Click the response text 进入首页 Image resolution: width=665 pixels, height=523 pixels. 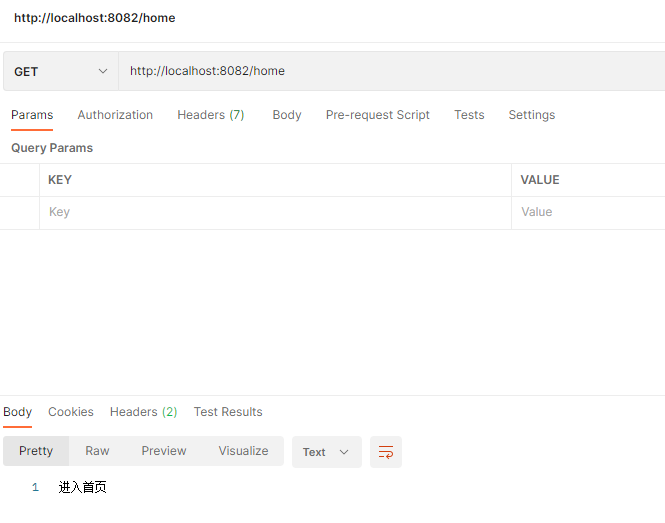82,487
